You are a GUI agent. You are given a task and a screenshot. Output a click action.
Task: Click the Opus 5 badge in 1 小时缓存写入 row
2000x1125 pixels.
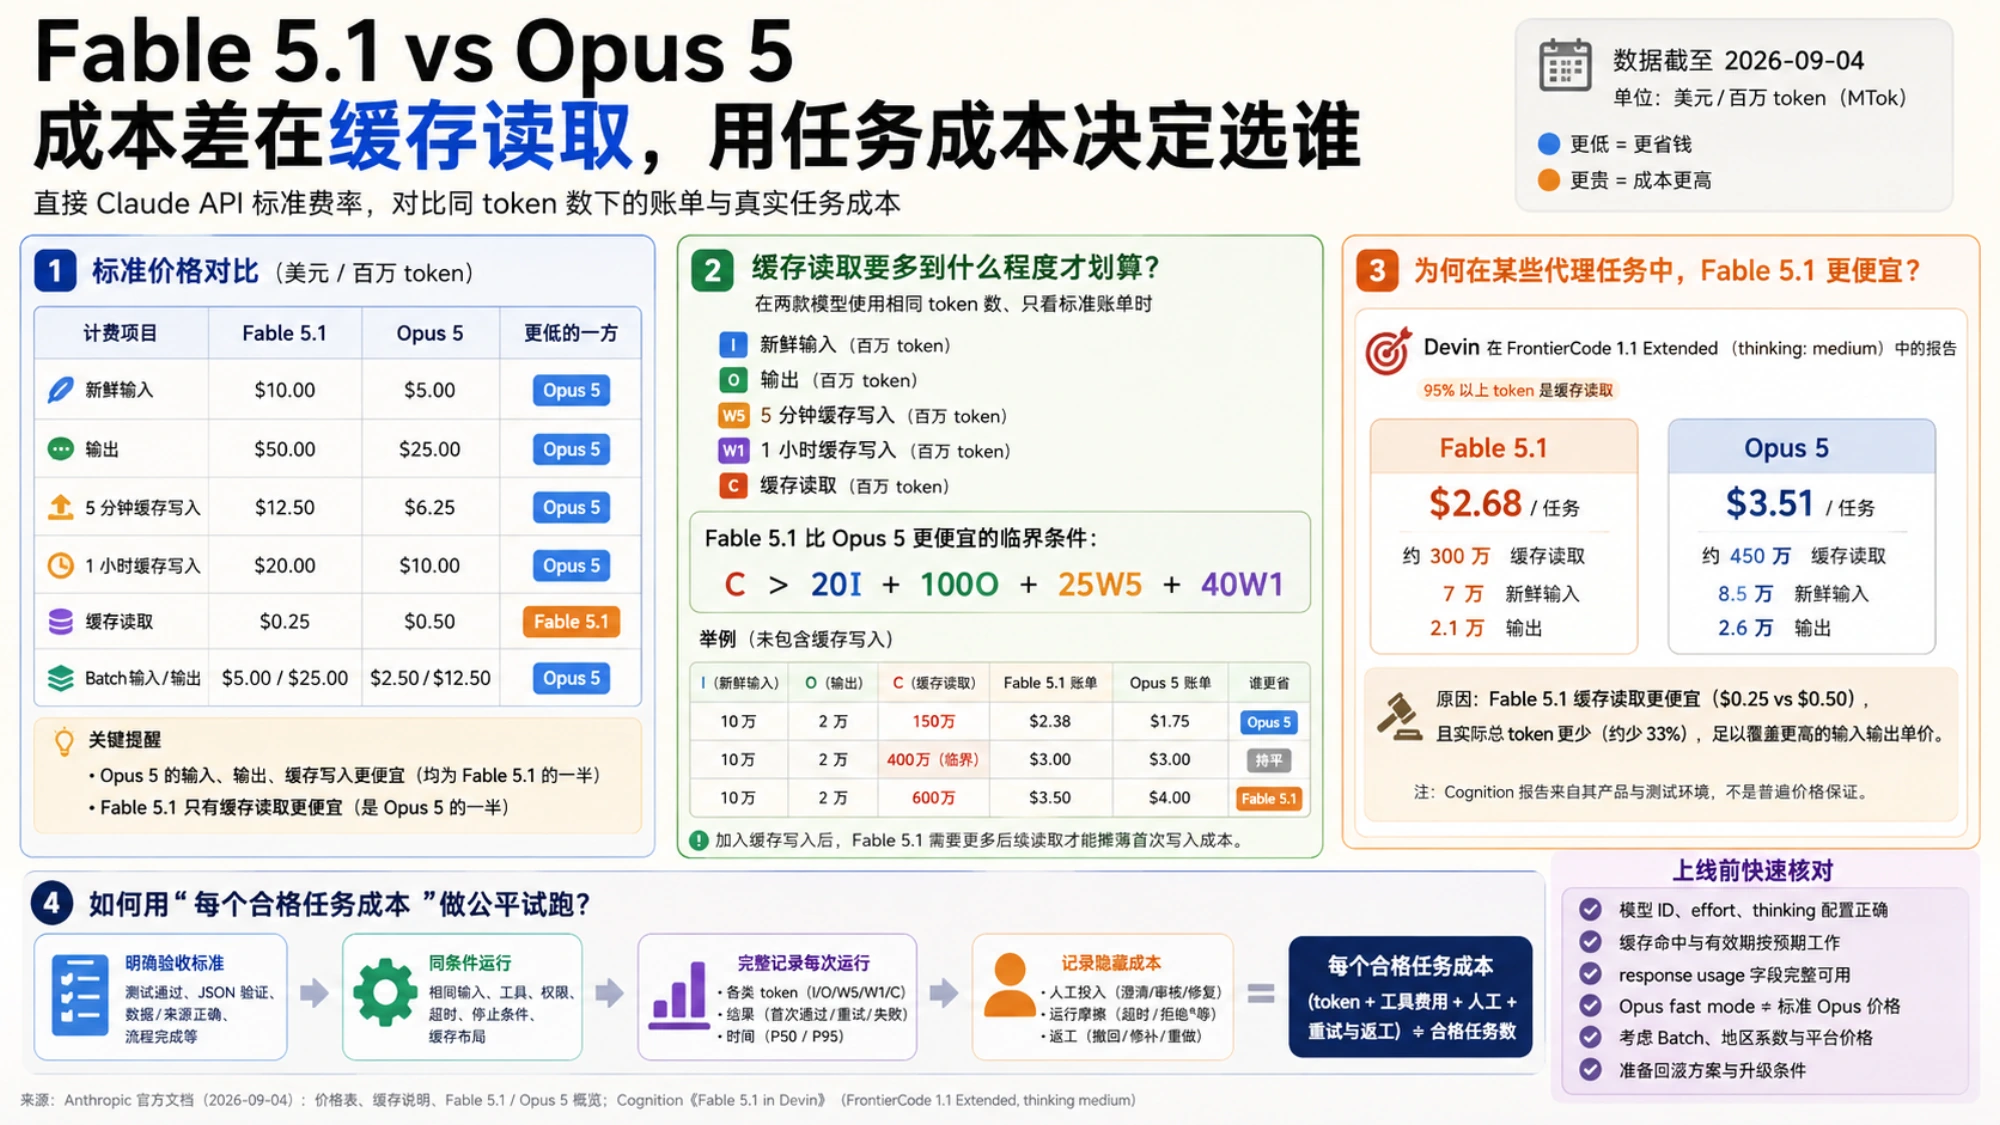(x=571, y=565)
